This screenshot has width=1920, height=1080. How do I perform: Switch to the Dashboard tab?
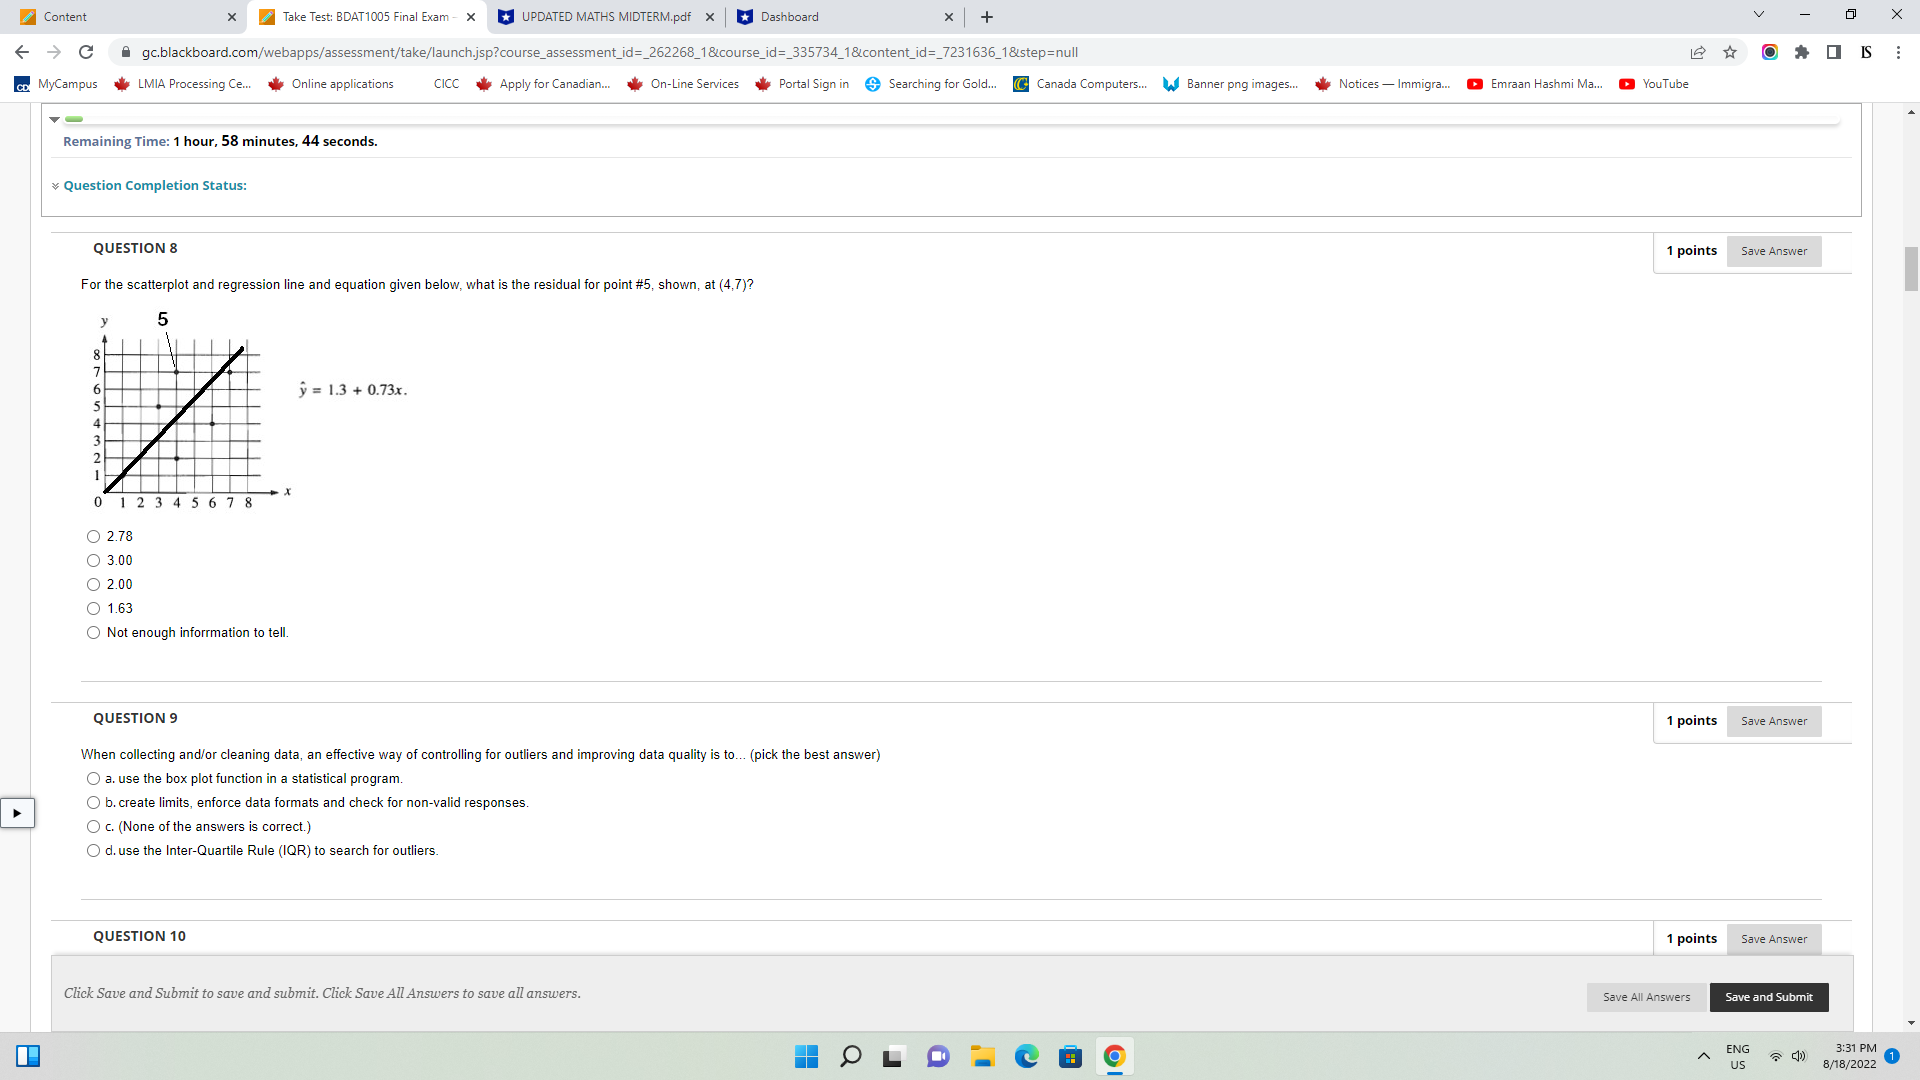(x=789, y=17)
